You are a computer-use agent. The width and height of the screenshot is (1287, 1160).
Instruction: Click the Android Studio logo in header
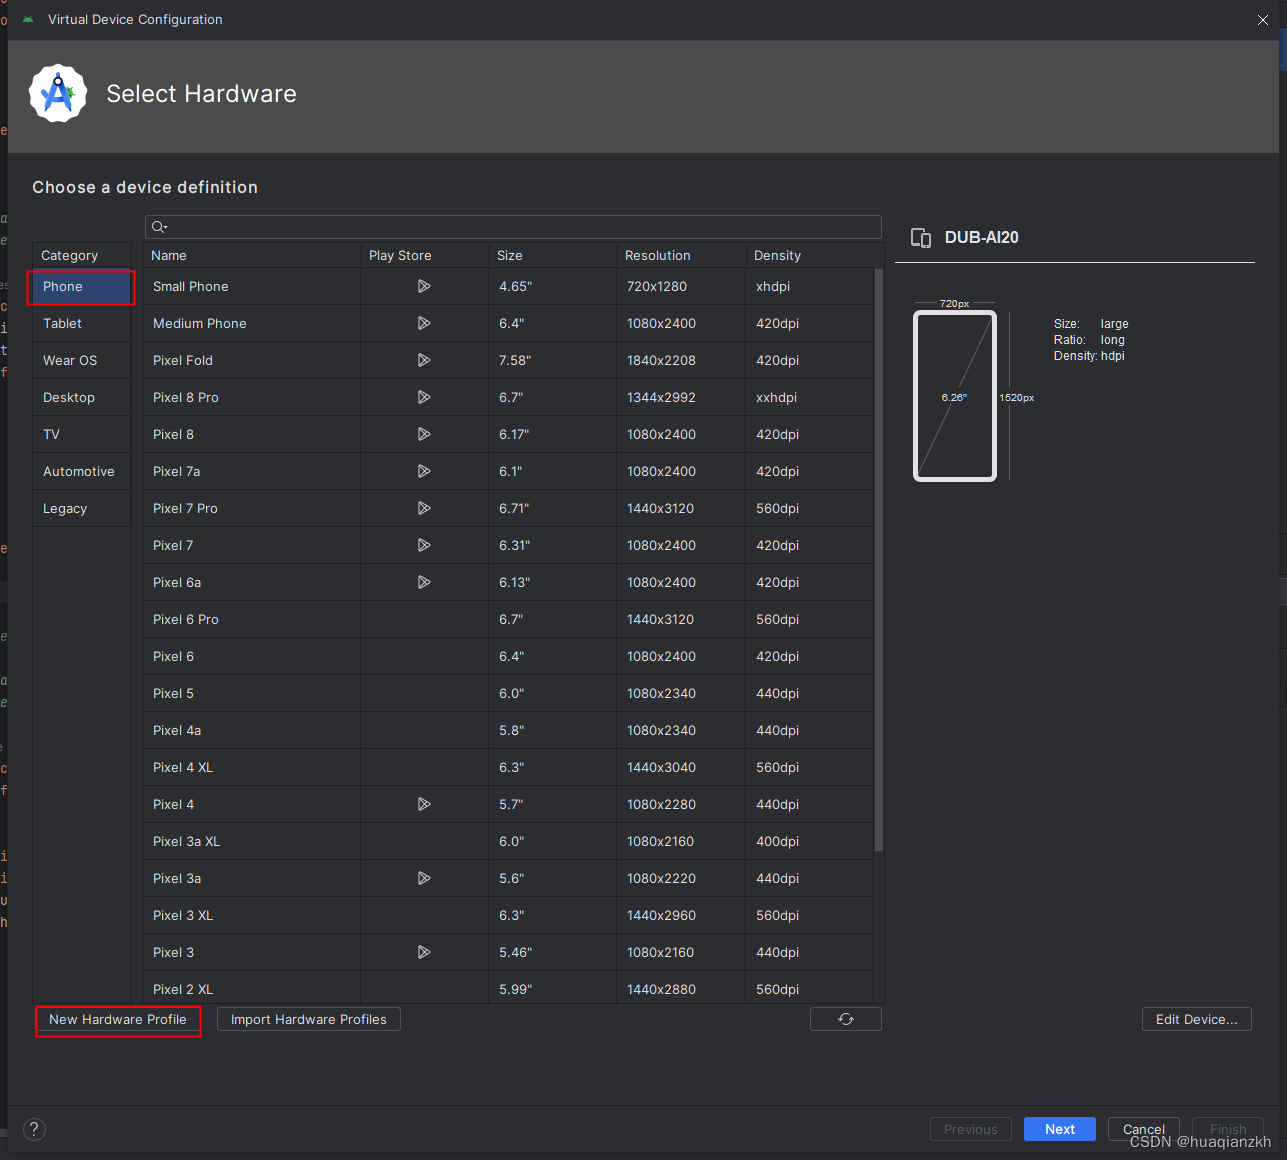tap(58, 93)
